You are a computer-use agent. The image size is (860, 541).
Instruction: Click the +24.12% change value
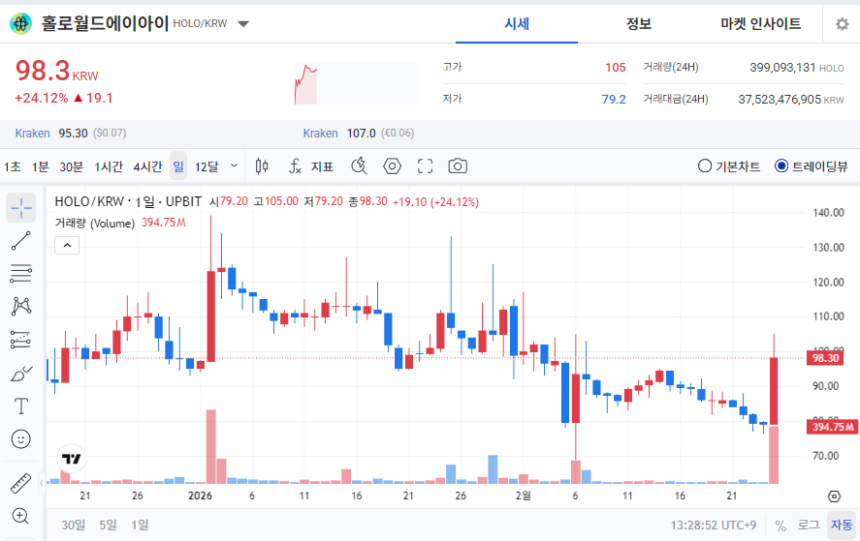tap(42, 98)
